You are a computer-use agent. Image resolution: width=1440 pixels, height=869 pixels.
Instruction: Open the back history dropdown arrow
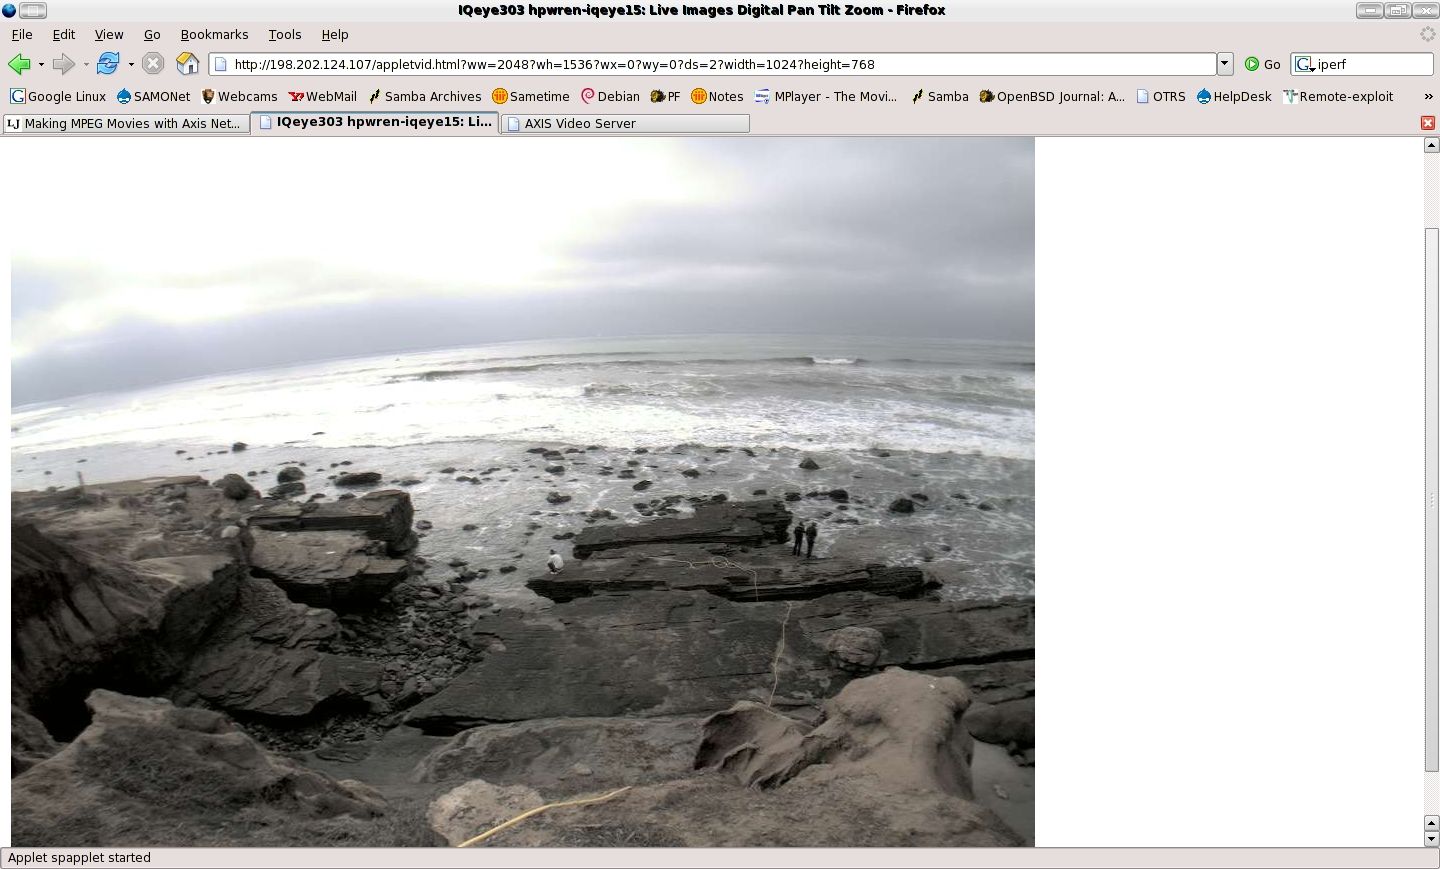pos(41,64)
